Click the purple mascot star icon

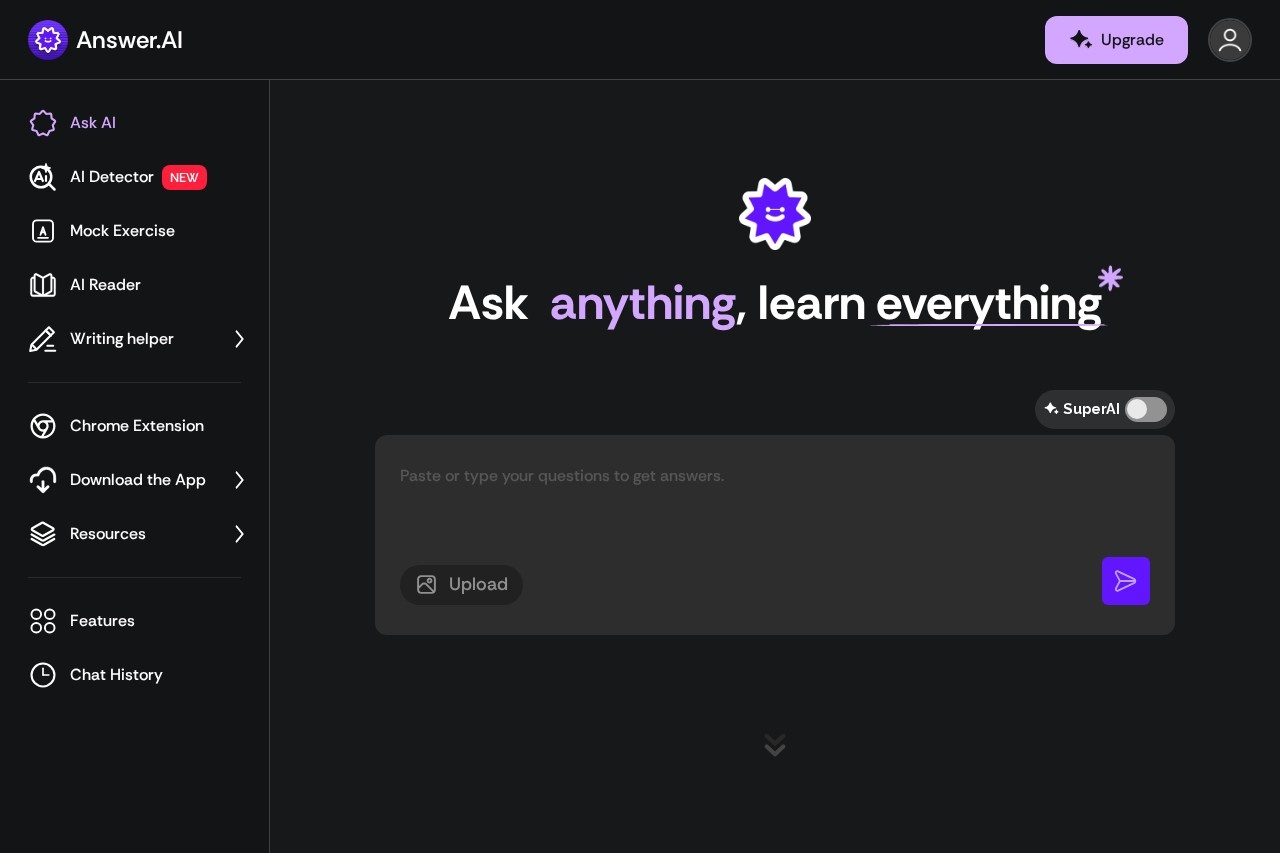pos(775,214)
